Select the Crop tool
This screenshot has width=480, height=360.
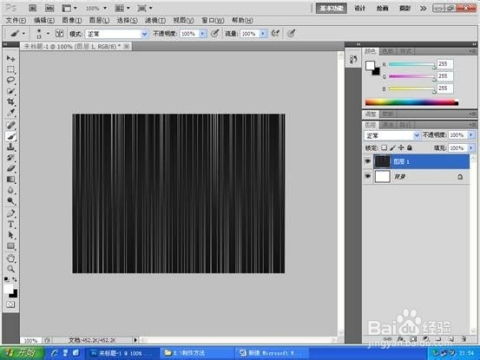pyautogui.click(x=11, y=102)
